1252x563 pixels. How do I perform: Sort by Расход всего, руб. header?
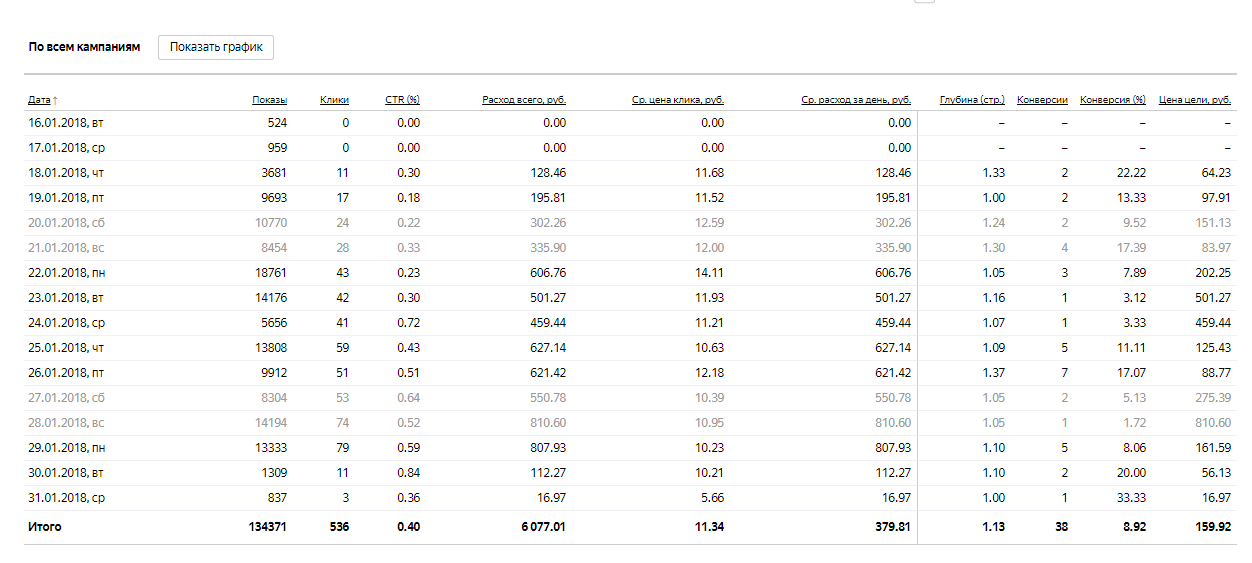coord(523,100)
